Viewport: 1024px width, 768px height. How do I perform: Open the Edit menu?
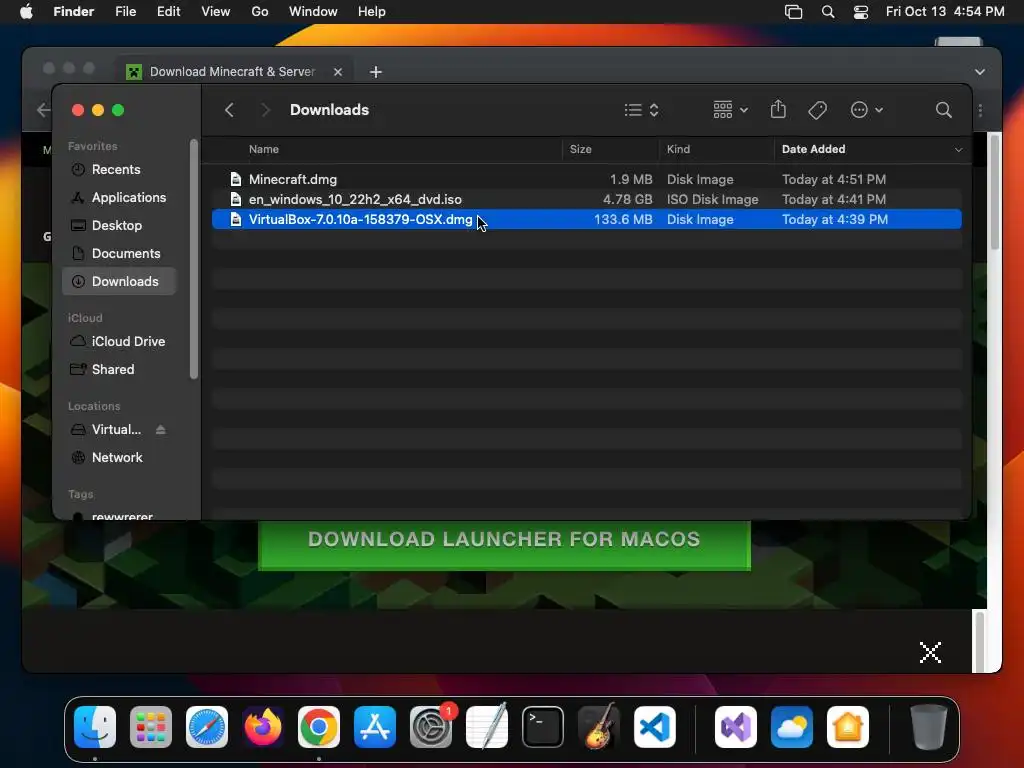pos(168,12)
